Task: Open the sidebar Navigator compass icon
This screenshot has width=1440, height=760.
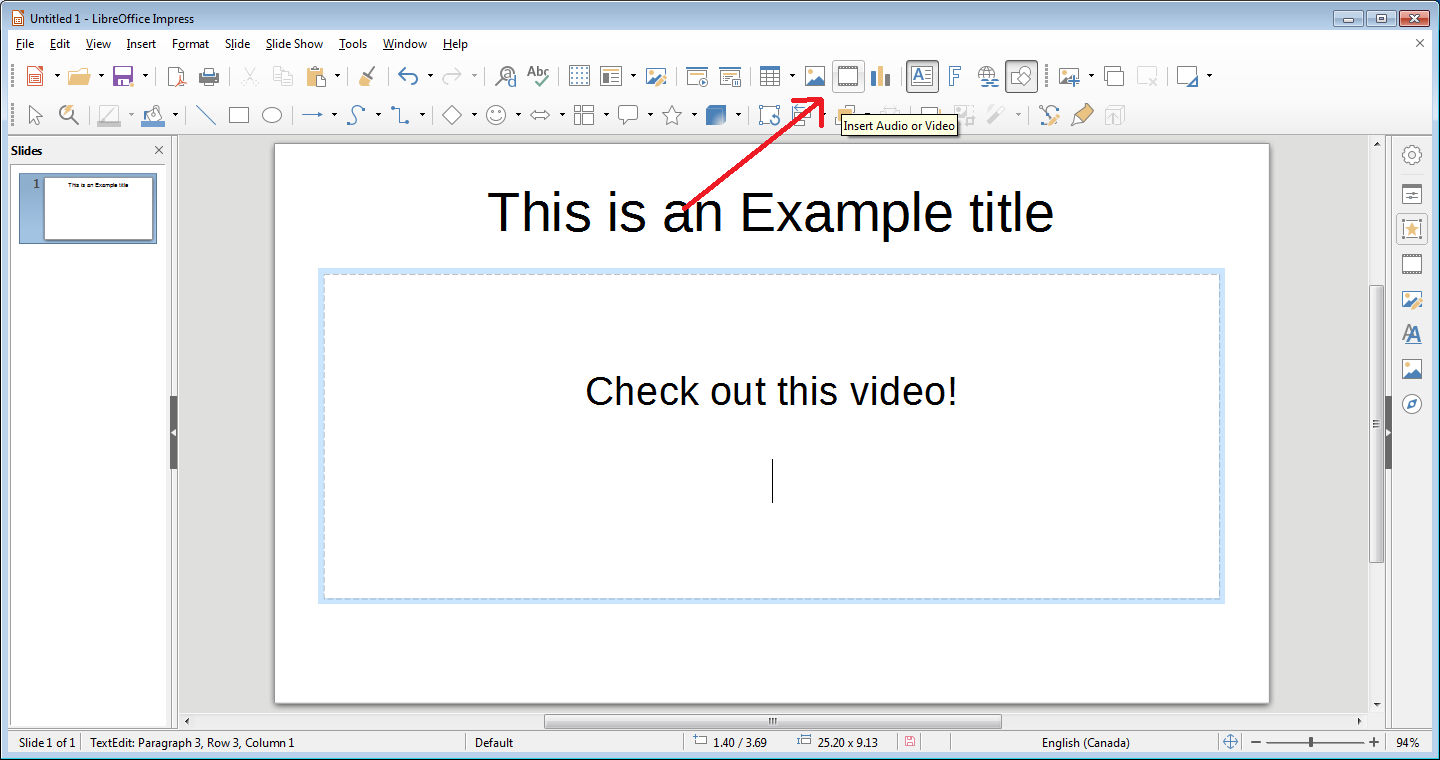Action: [1412, 404]
